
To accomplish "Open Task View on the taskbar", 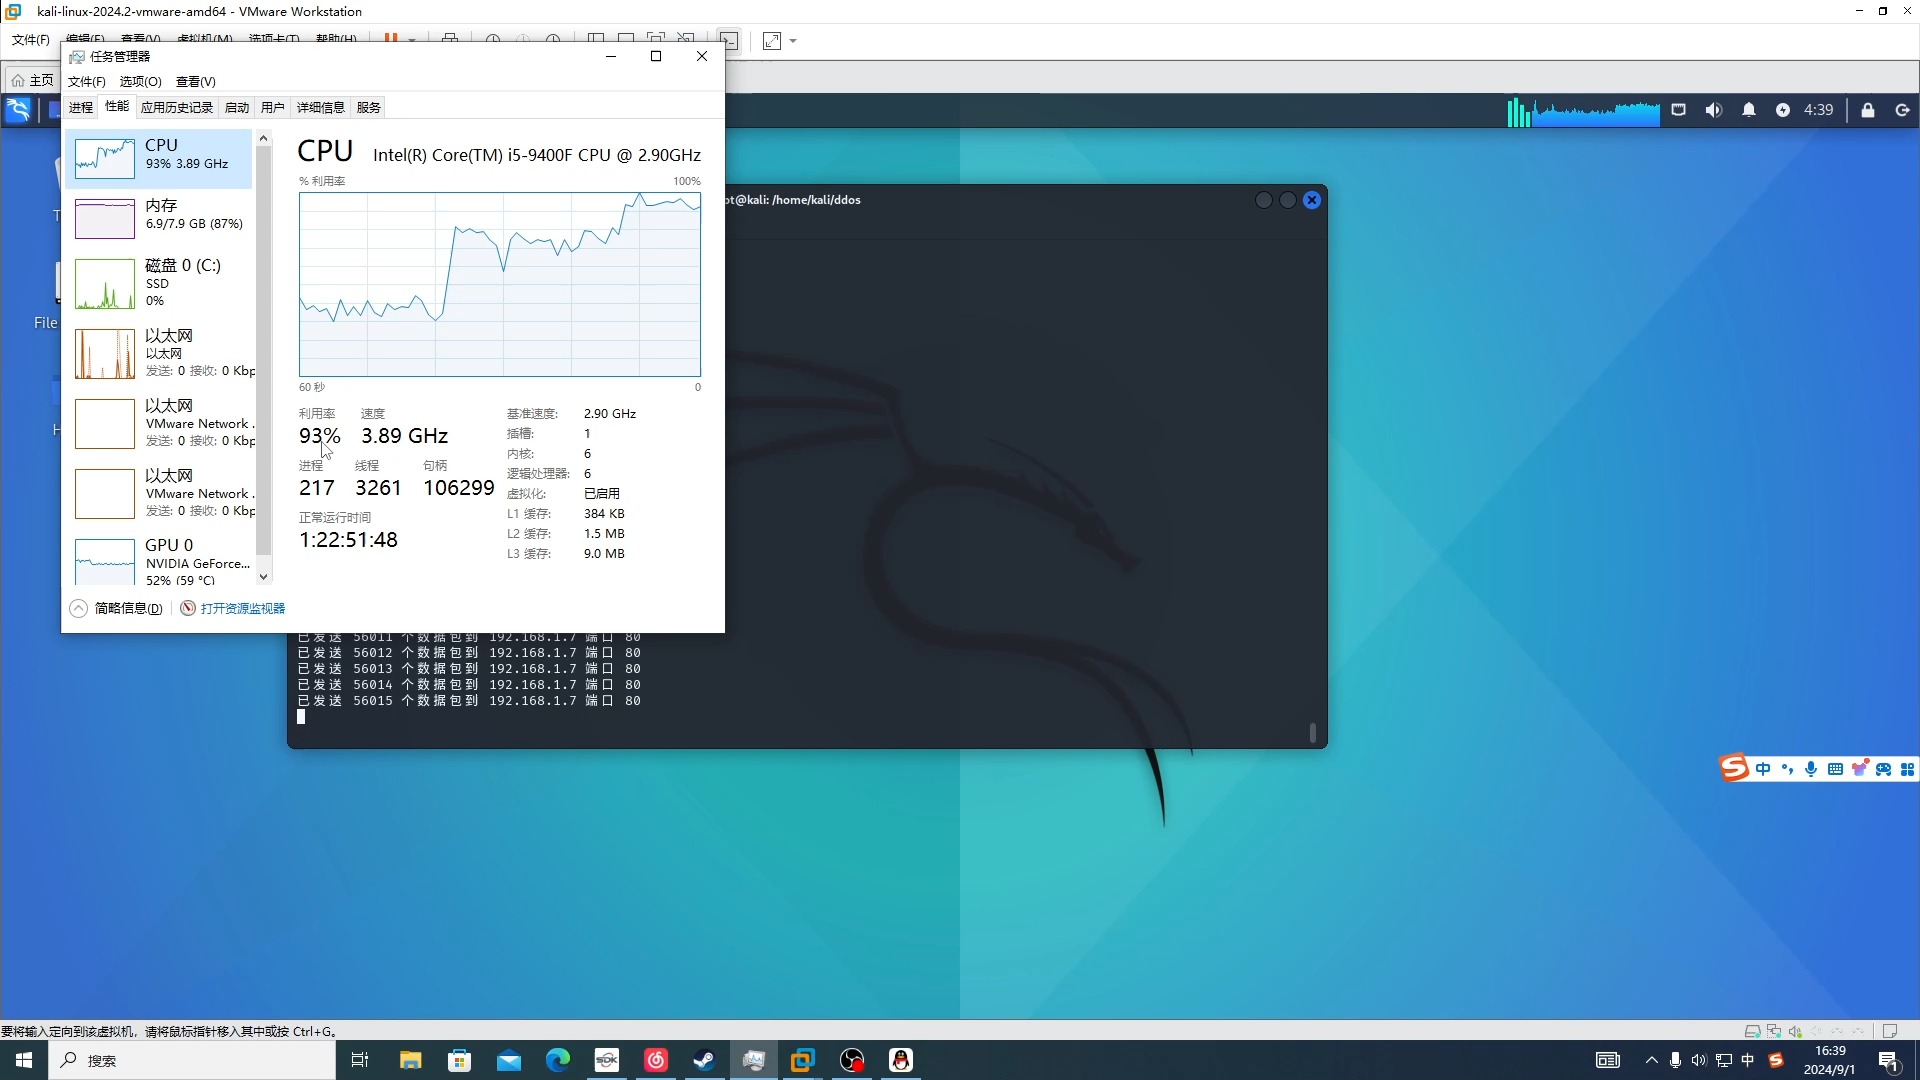I will click(360, 1060).
